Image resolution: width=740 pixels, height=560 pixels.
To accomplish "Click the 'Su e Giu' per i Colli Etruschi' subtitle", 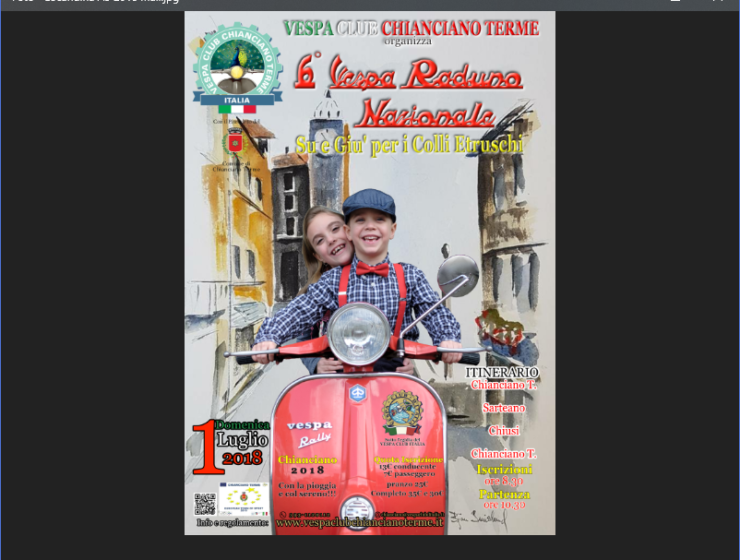I will pos(408,145).
